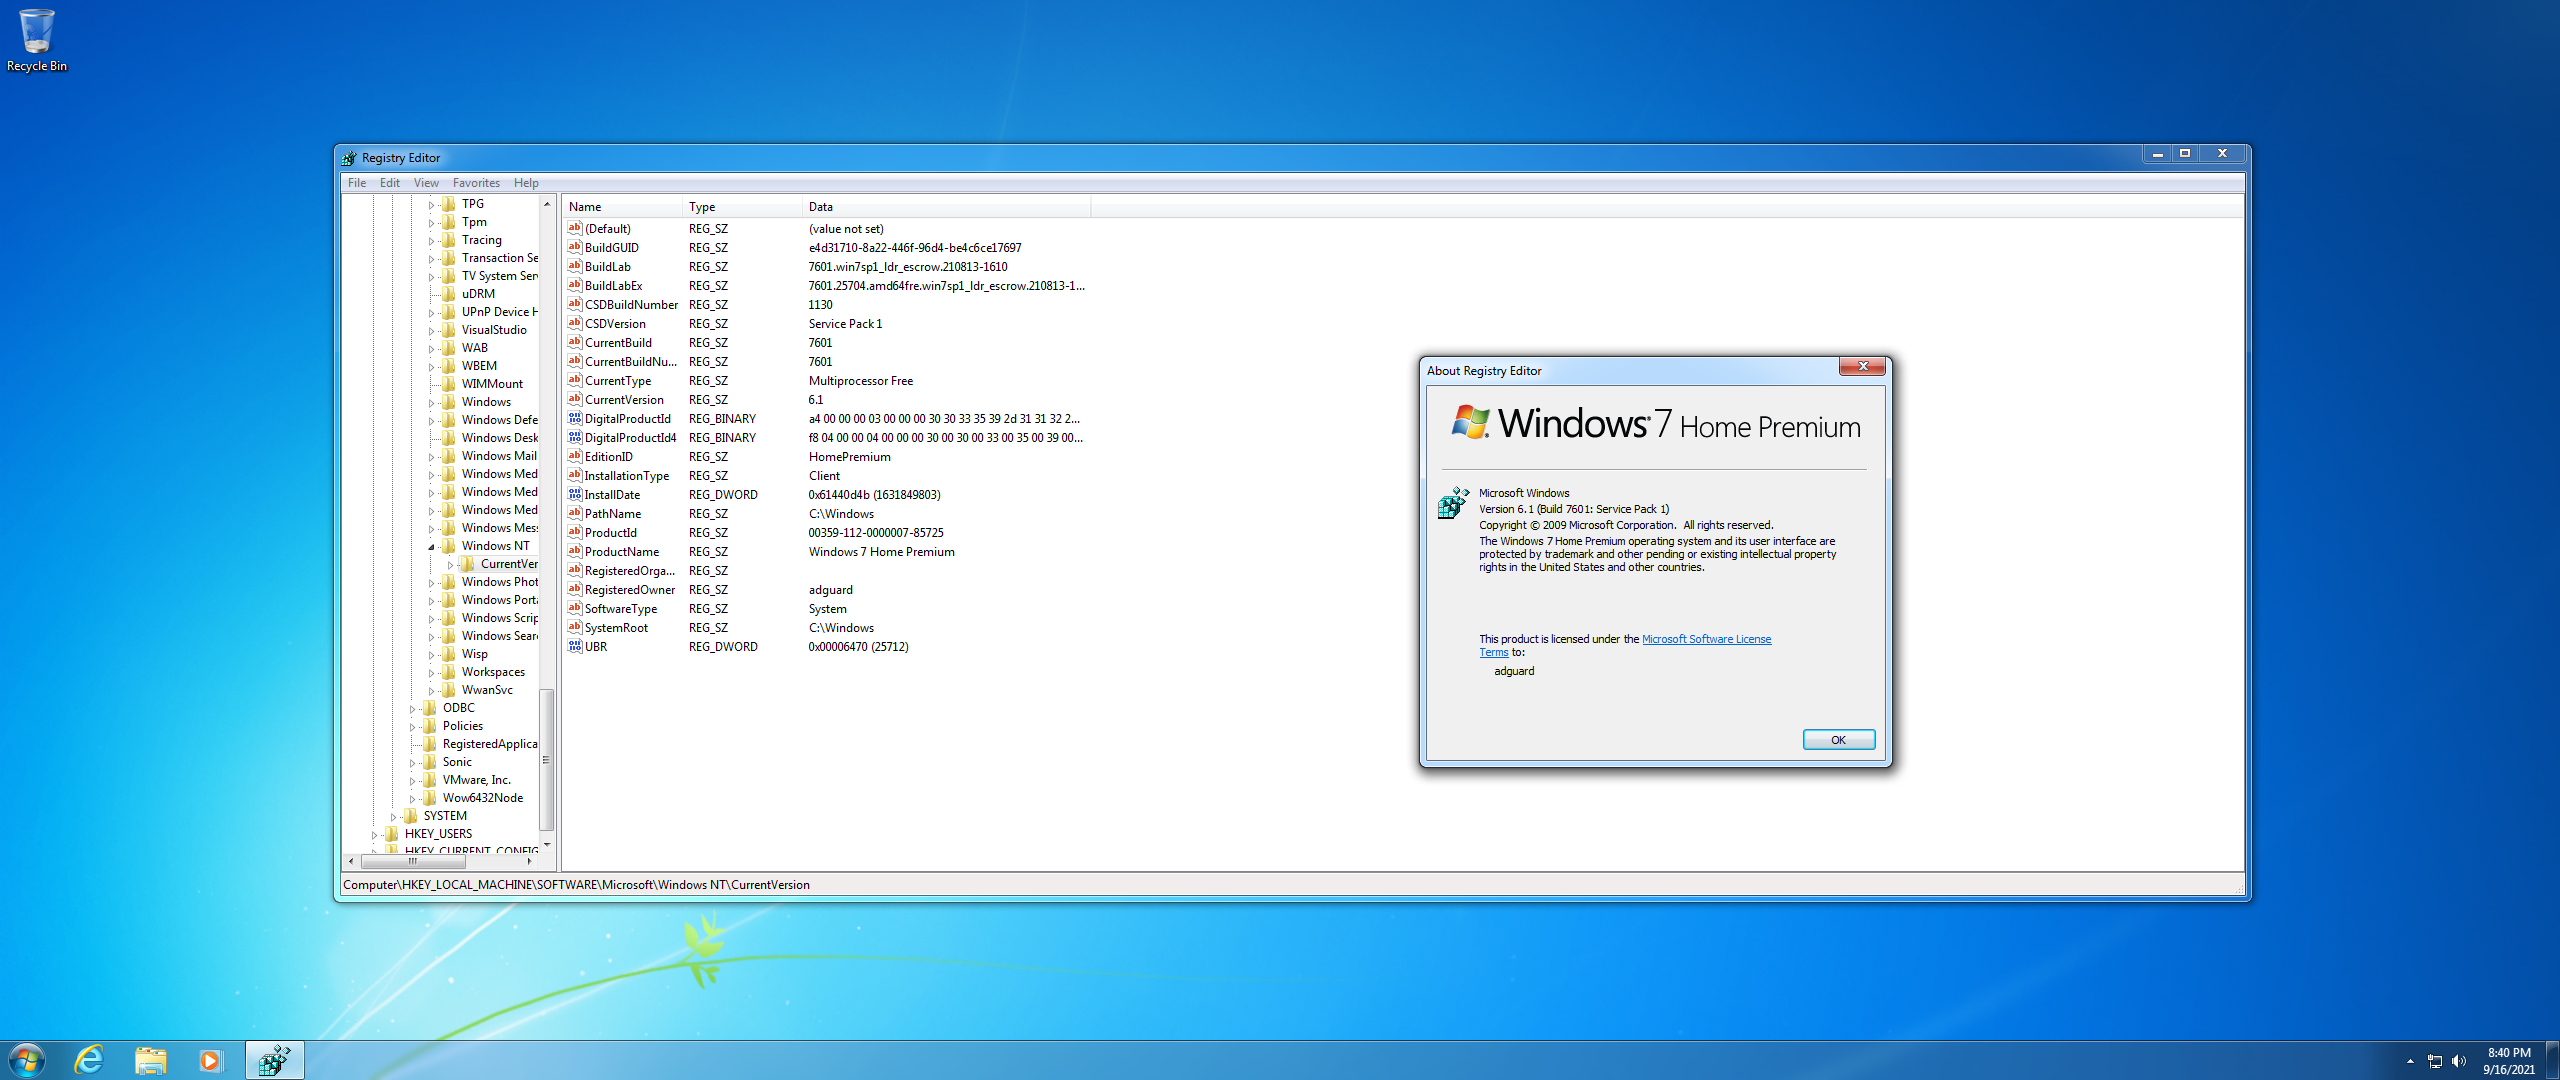Click the Registry Editor title bar icon
This screenshot has width=2560, height=1080.
(349, 158)
